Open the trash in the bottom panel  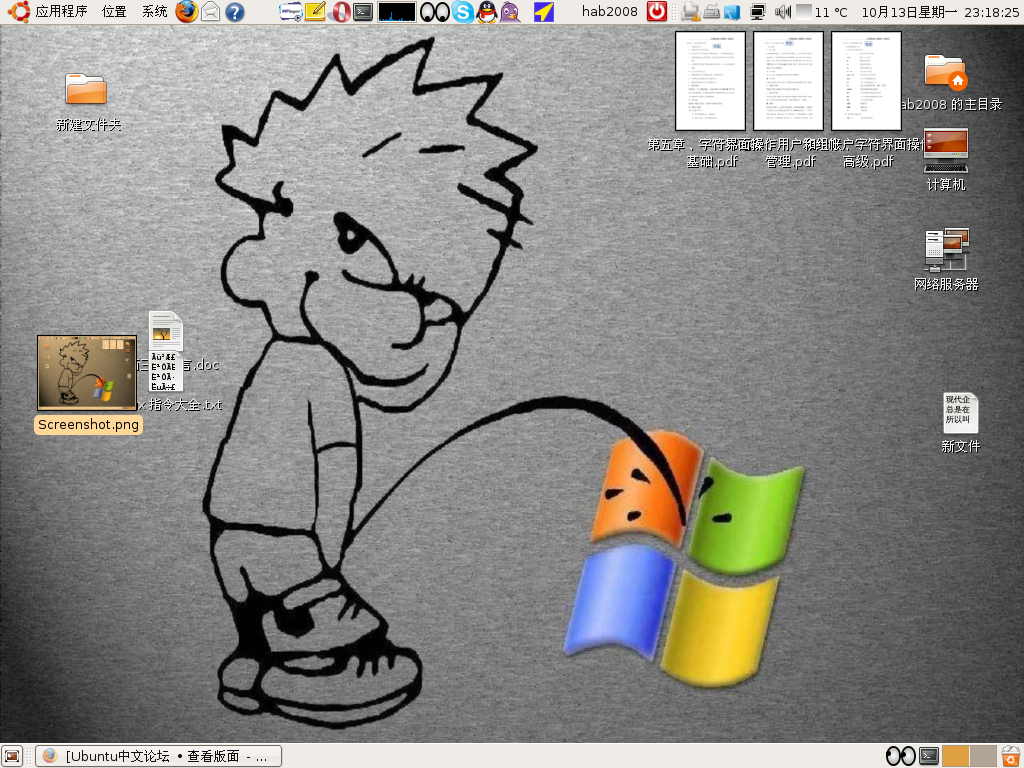[x=1011, y=756]
